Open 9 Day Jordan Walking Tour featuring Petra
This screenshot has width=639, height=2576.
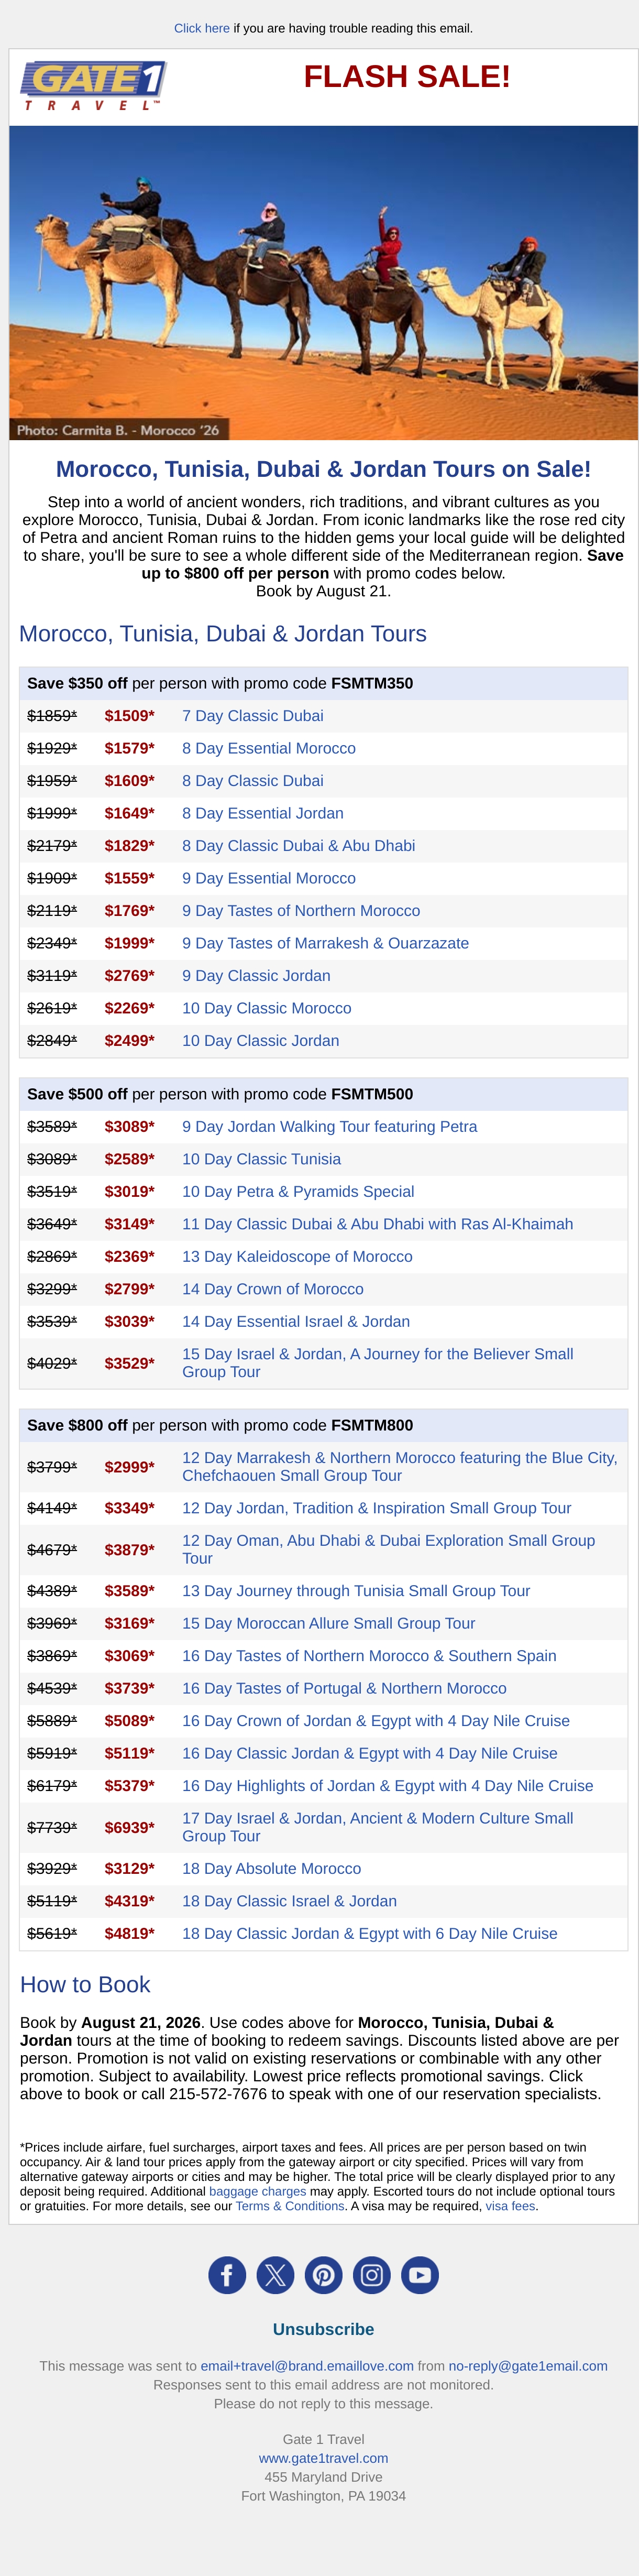329,1127
